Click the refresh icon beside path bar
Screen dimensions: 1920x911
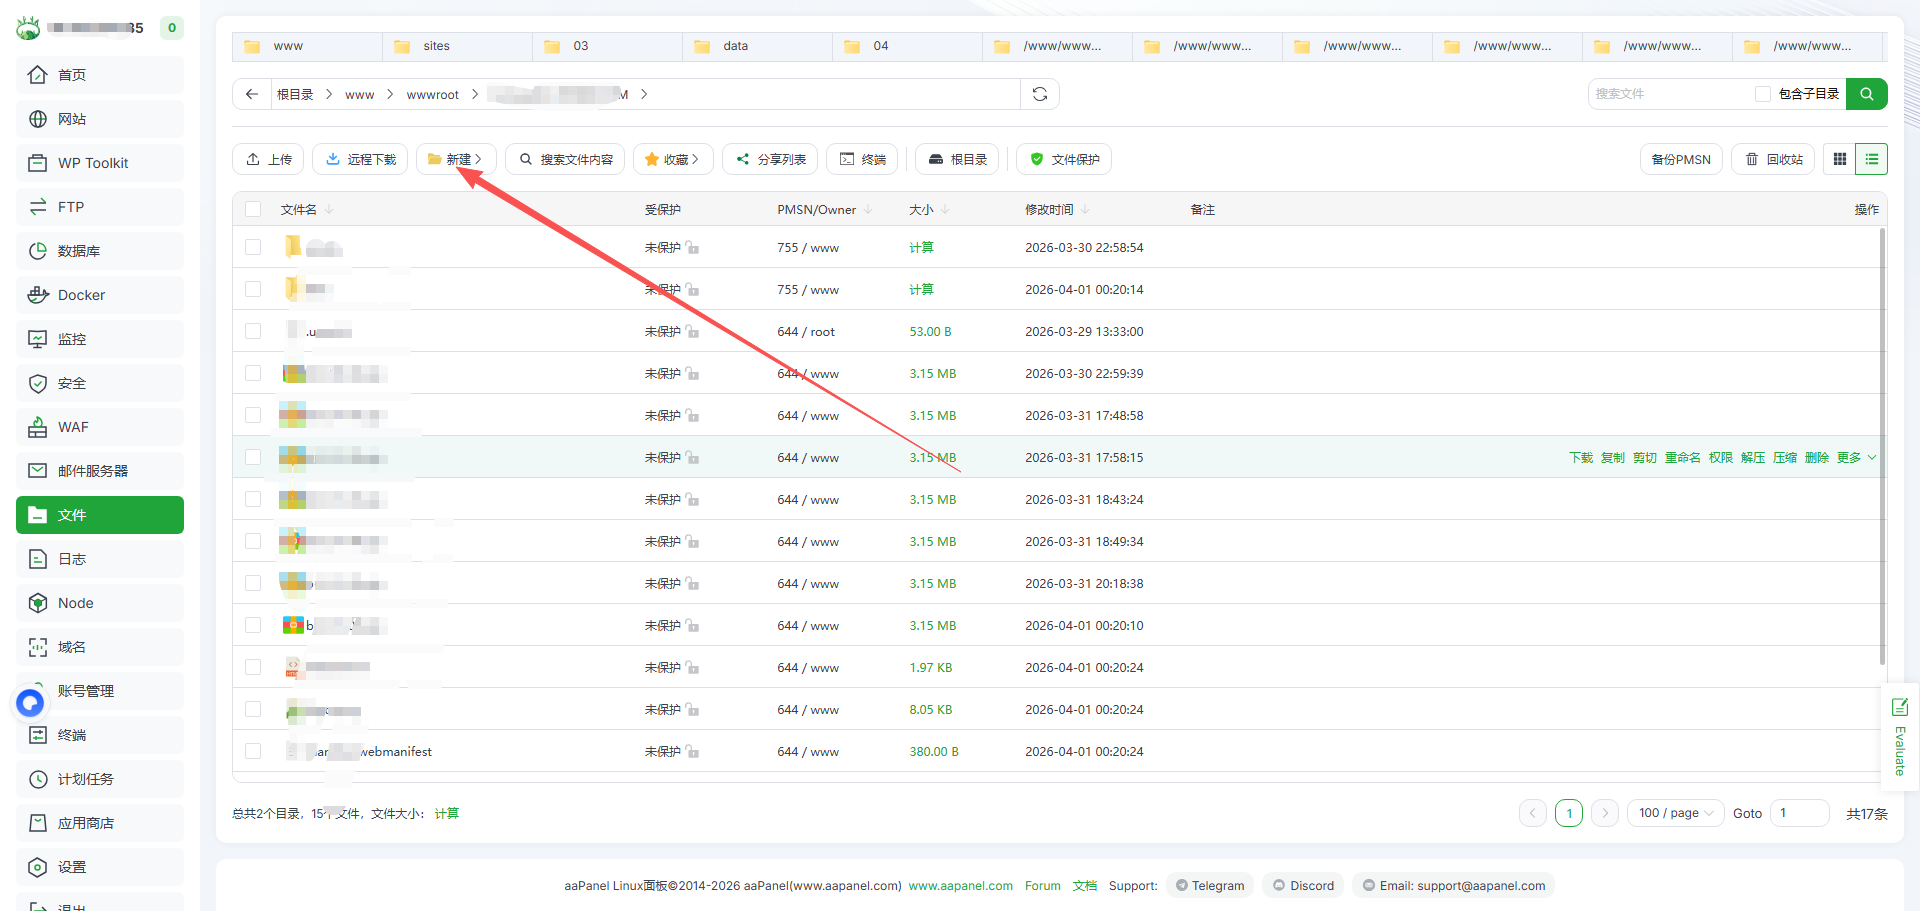click(x=1040, y=94)
